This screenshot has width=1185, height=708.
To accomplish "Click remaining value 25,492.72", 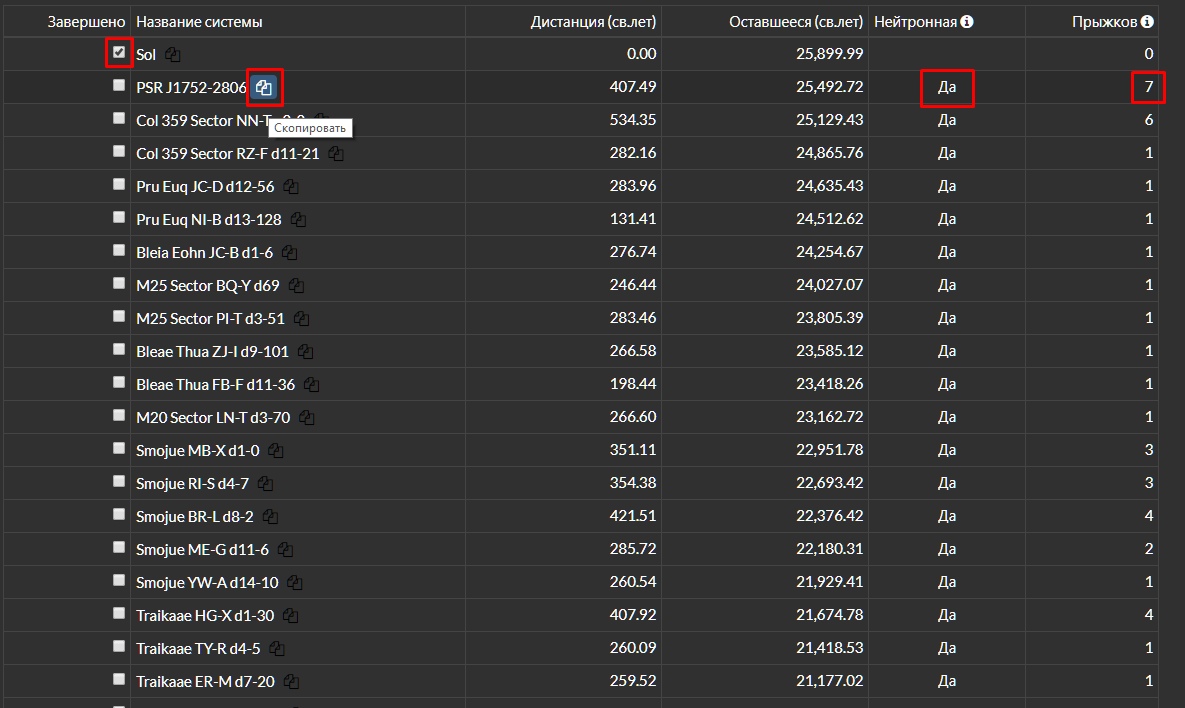I will pyautogui.click(x=829, y=87).
